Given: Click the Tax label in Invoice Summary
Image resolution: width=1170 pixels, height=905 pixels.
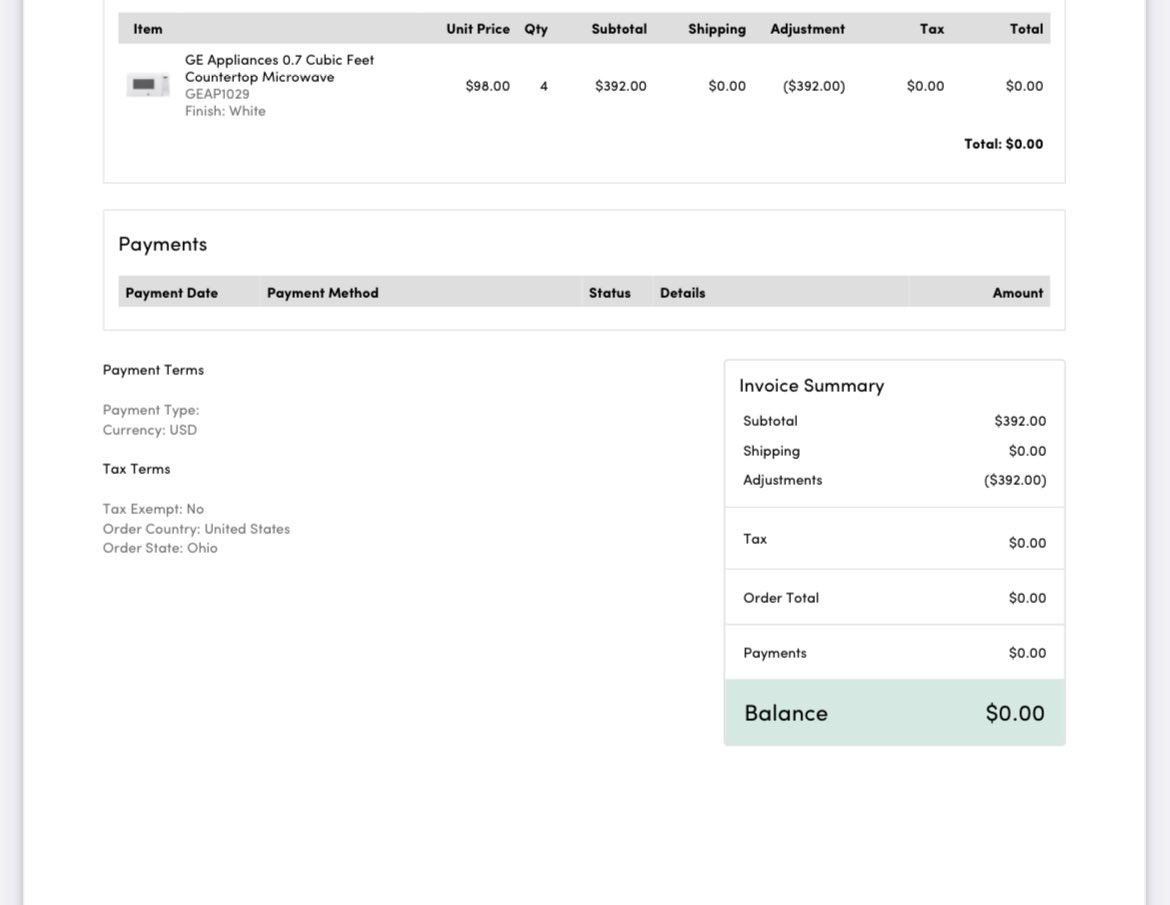Looking at the screenshot, I should pyautogui.click(x=754, y=539).
